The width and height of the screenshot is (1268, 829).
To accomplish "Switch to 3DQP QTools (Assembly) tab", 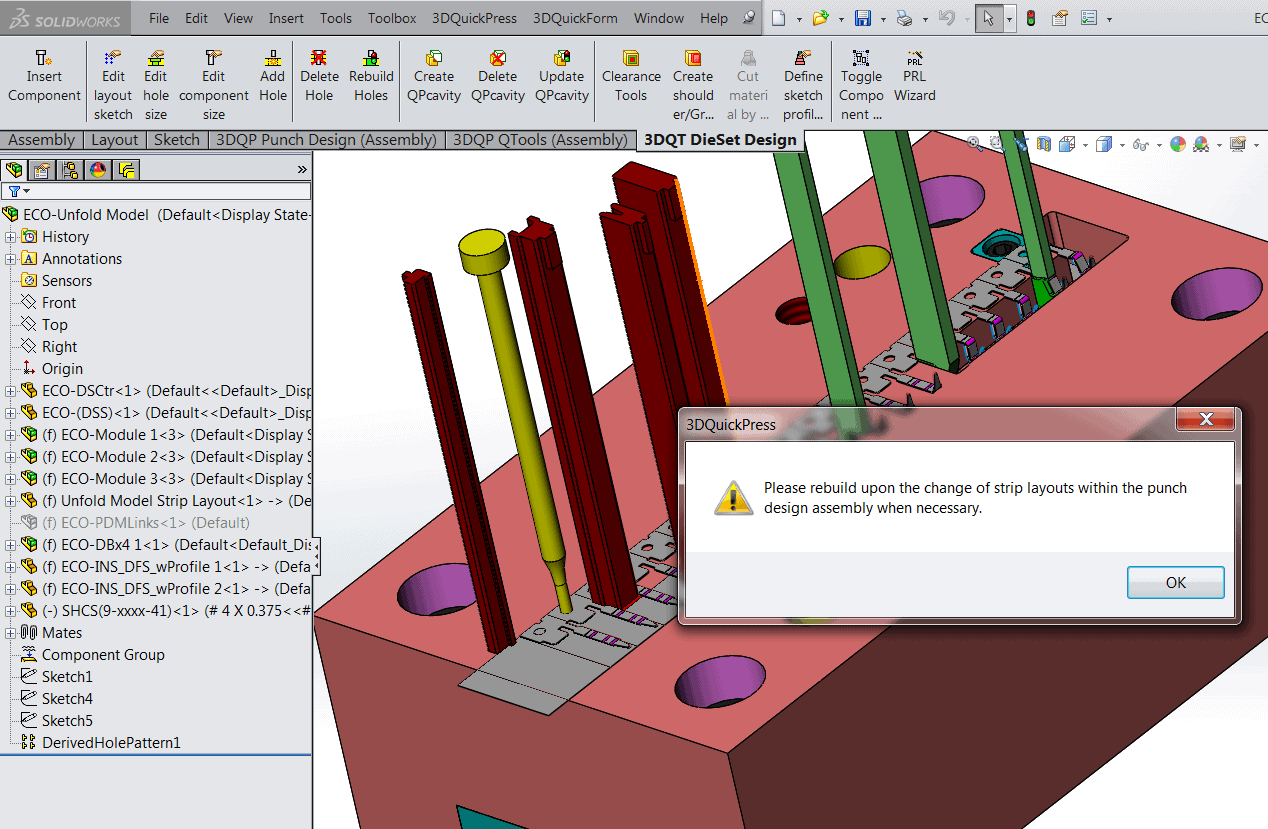I will tap(540, 140).
